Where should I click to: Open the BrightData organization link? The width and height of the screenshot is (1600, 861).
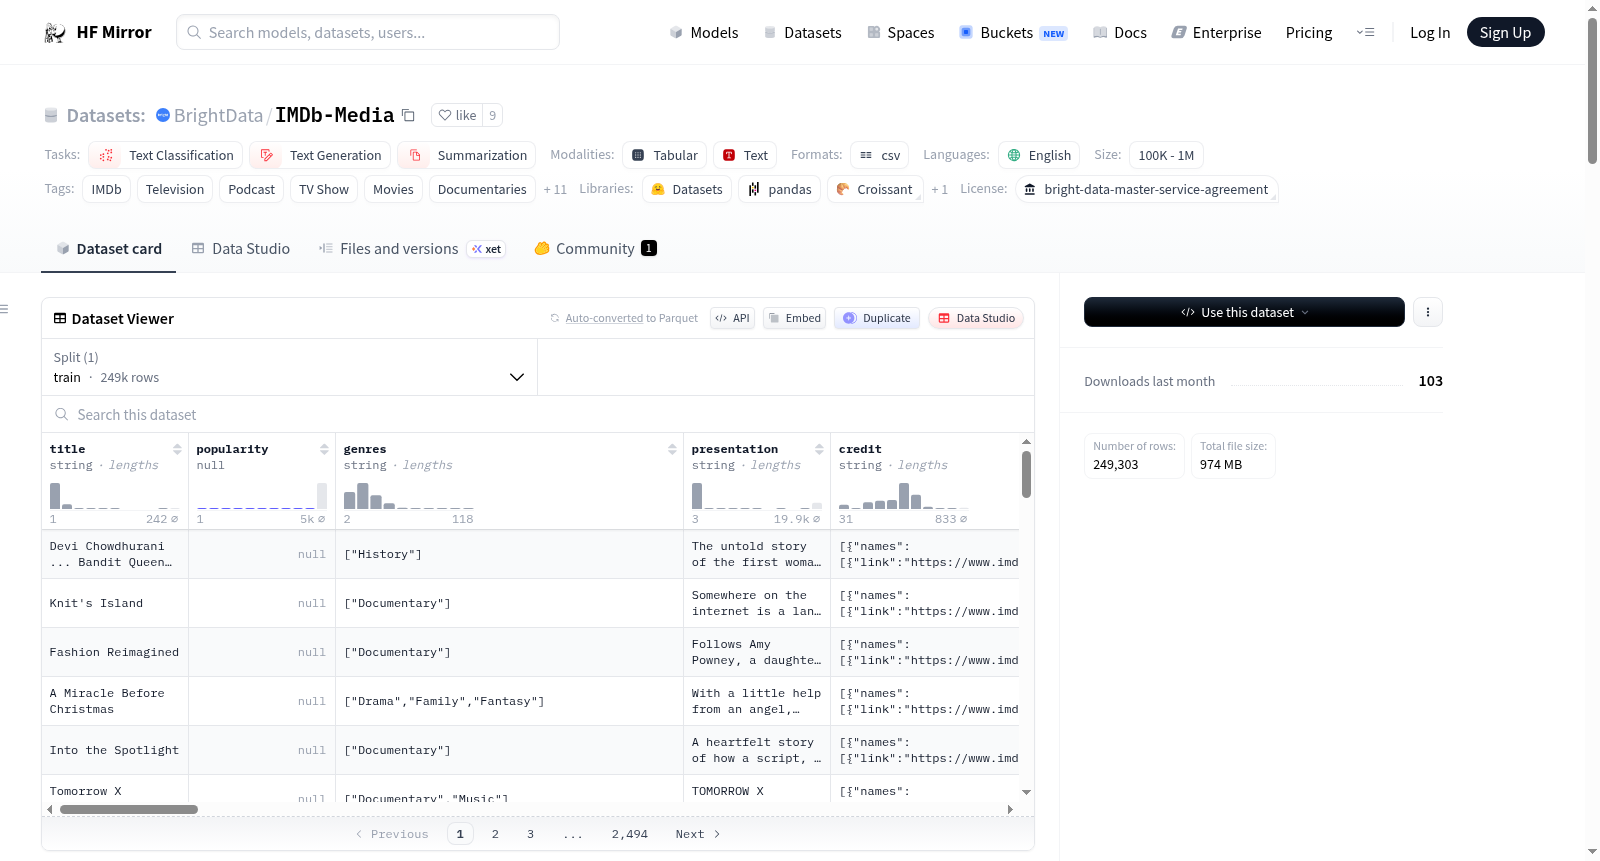pos(218,115)
